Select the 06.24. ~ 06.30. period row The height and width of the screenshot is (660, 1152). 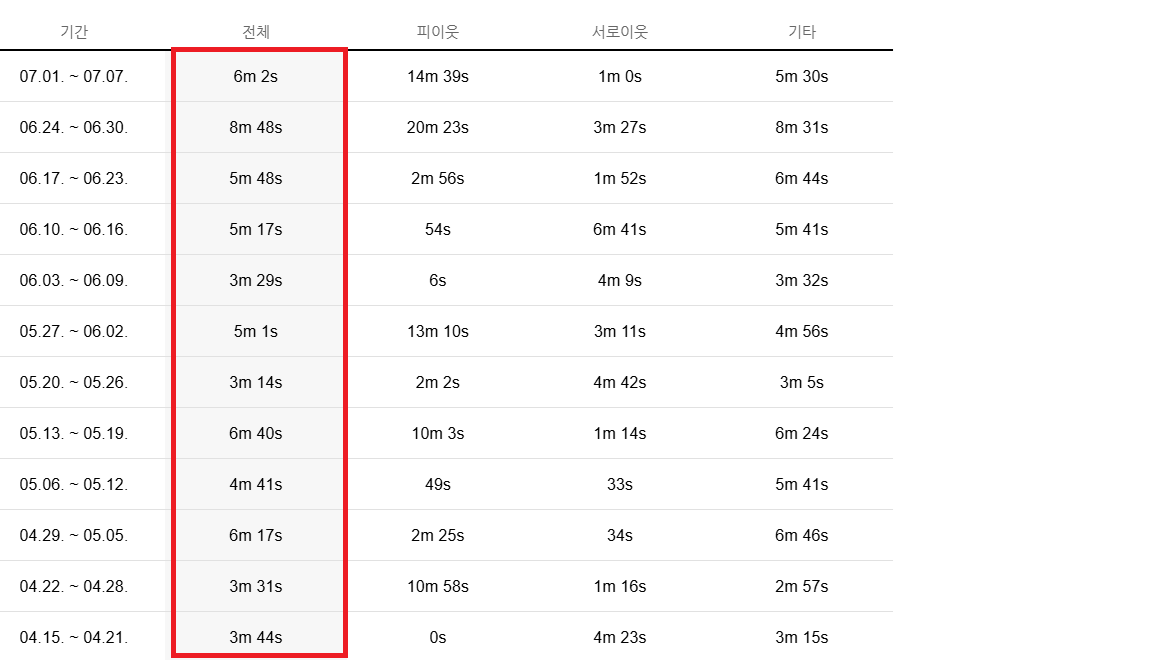click(74, 127)
